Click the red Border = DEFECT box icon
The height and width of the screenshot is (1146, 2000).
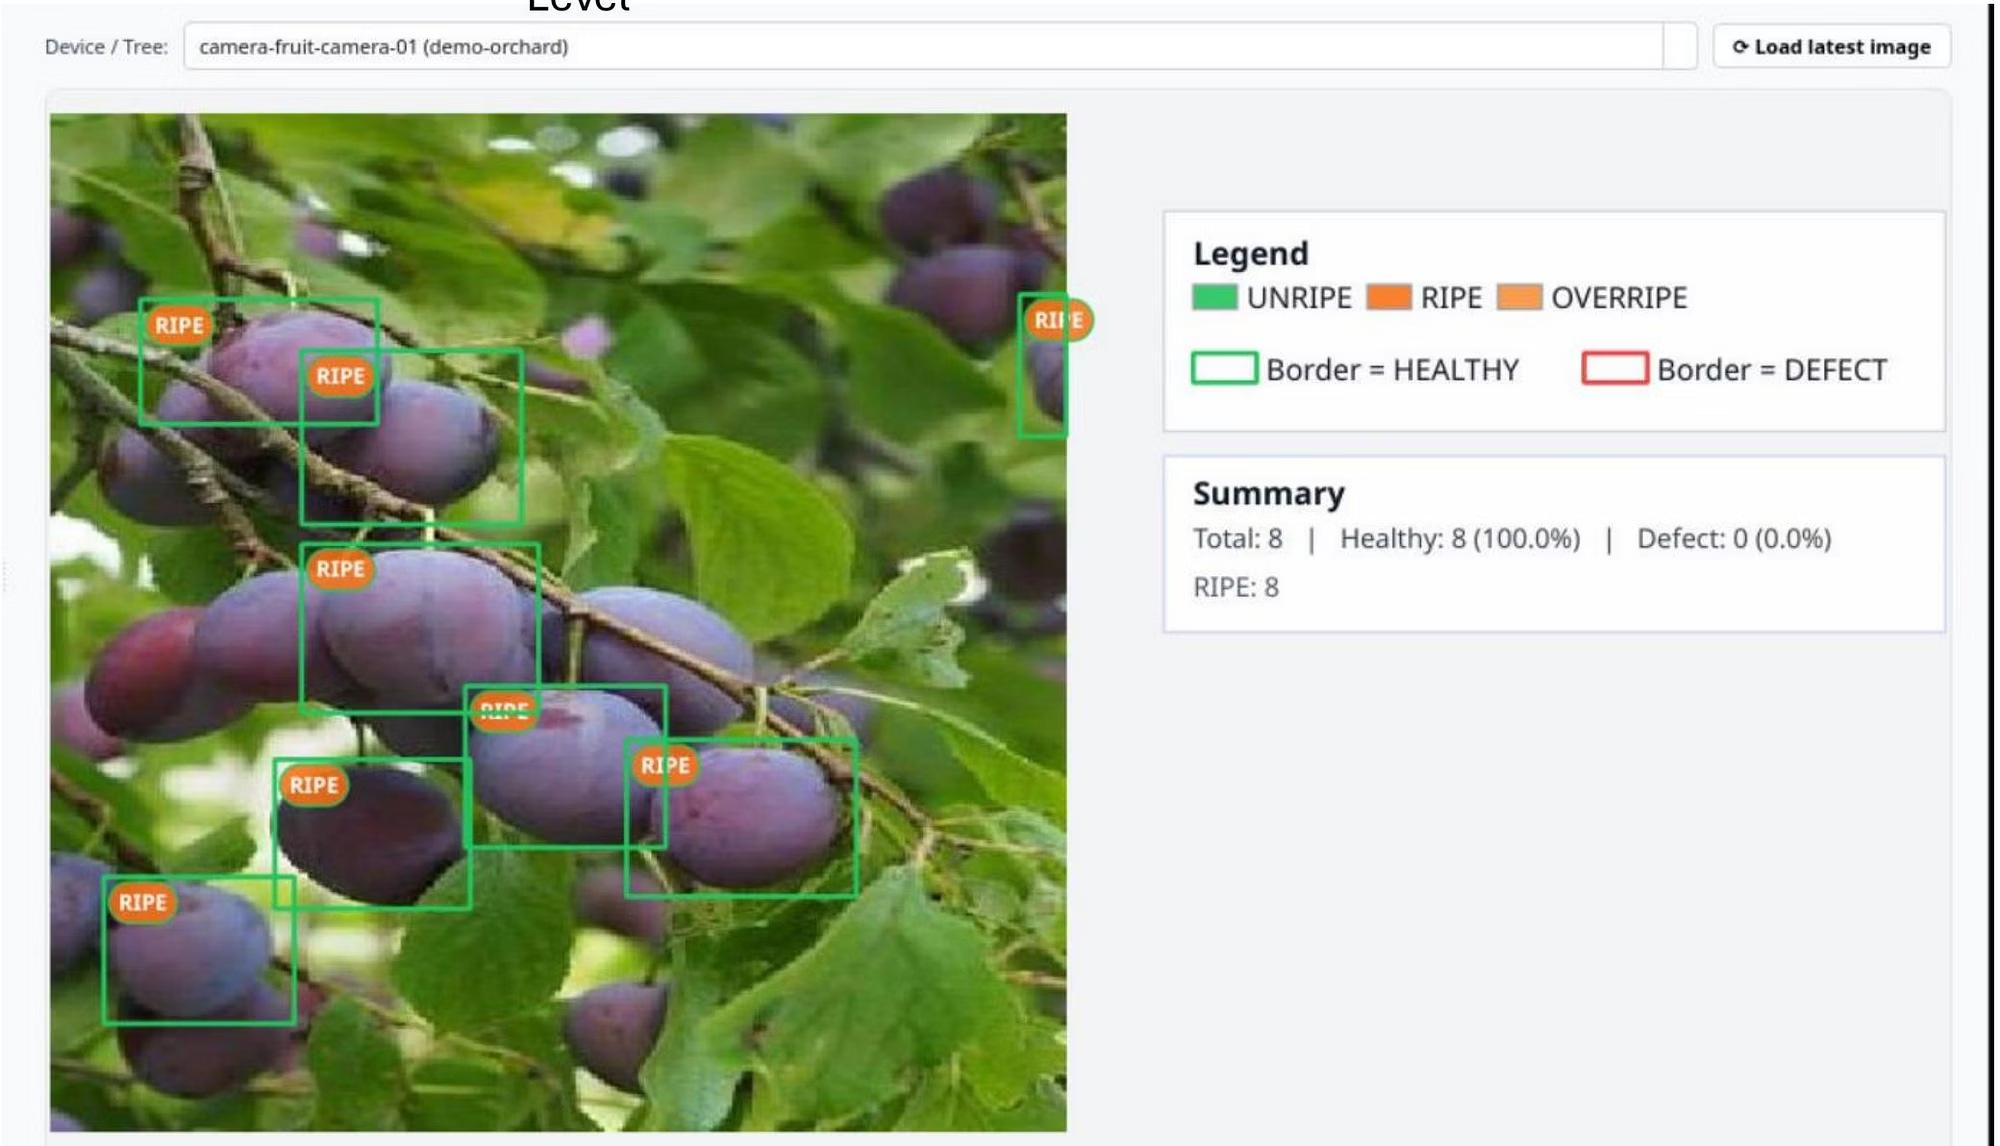pyautogui.click(x=1614, y=368)
